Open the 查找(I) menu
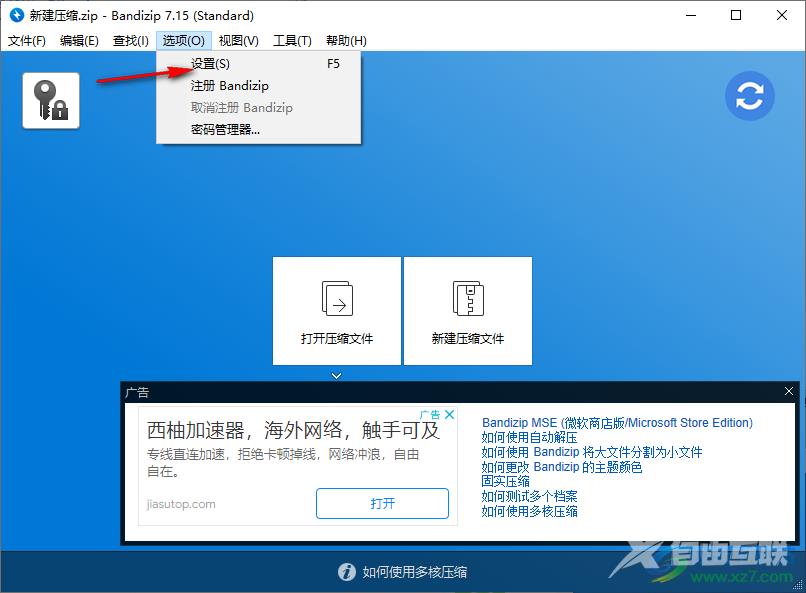This screenshot has width=806, height=593. click(131, 41)
